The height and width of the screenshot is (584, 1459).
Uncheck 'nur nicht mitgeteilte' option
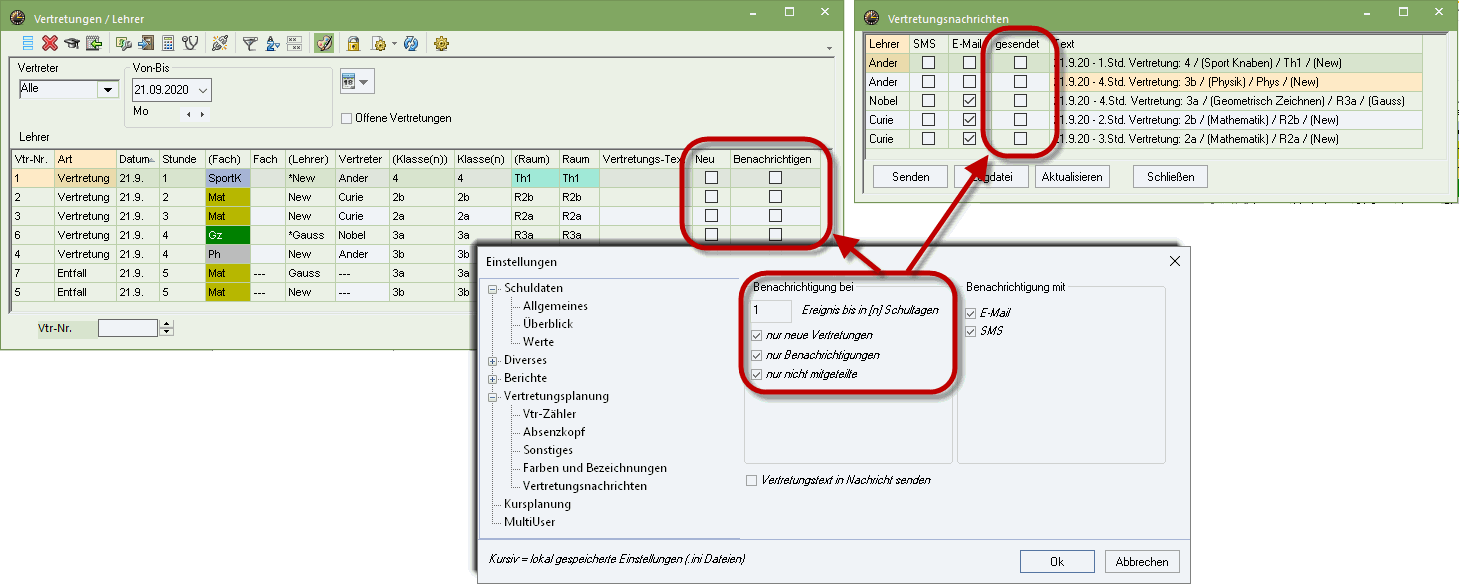coord(757,373)
